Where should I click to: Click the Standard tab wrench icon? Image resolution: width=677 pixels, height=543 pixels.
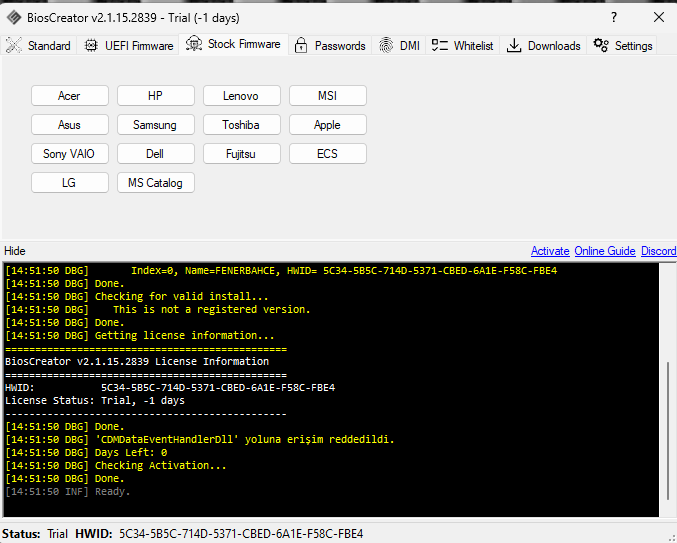pos(14,46)
